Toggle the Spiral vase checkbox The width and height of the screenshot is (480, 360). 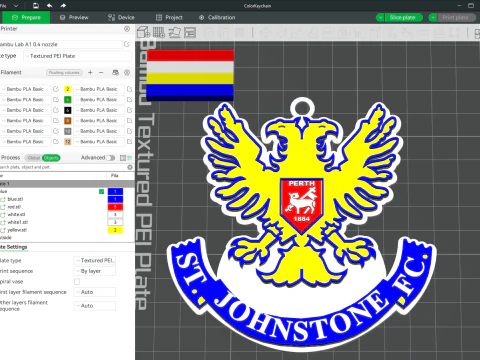[77, 282]
